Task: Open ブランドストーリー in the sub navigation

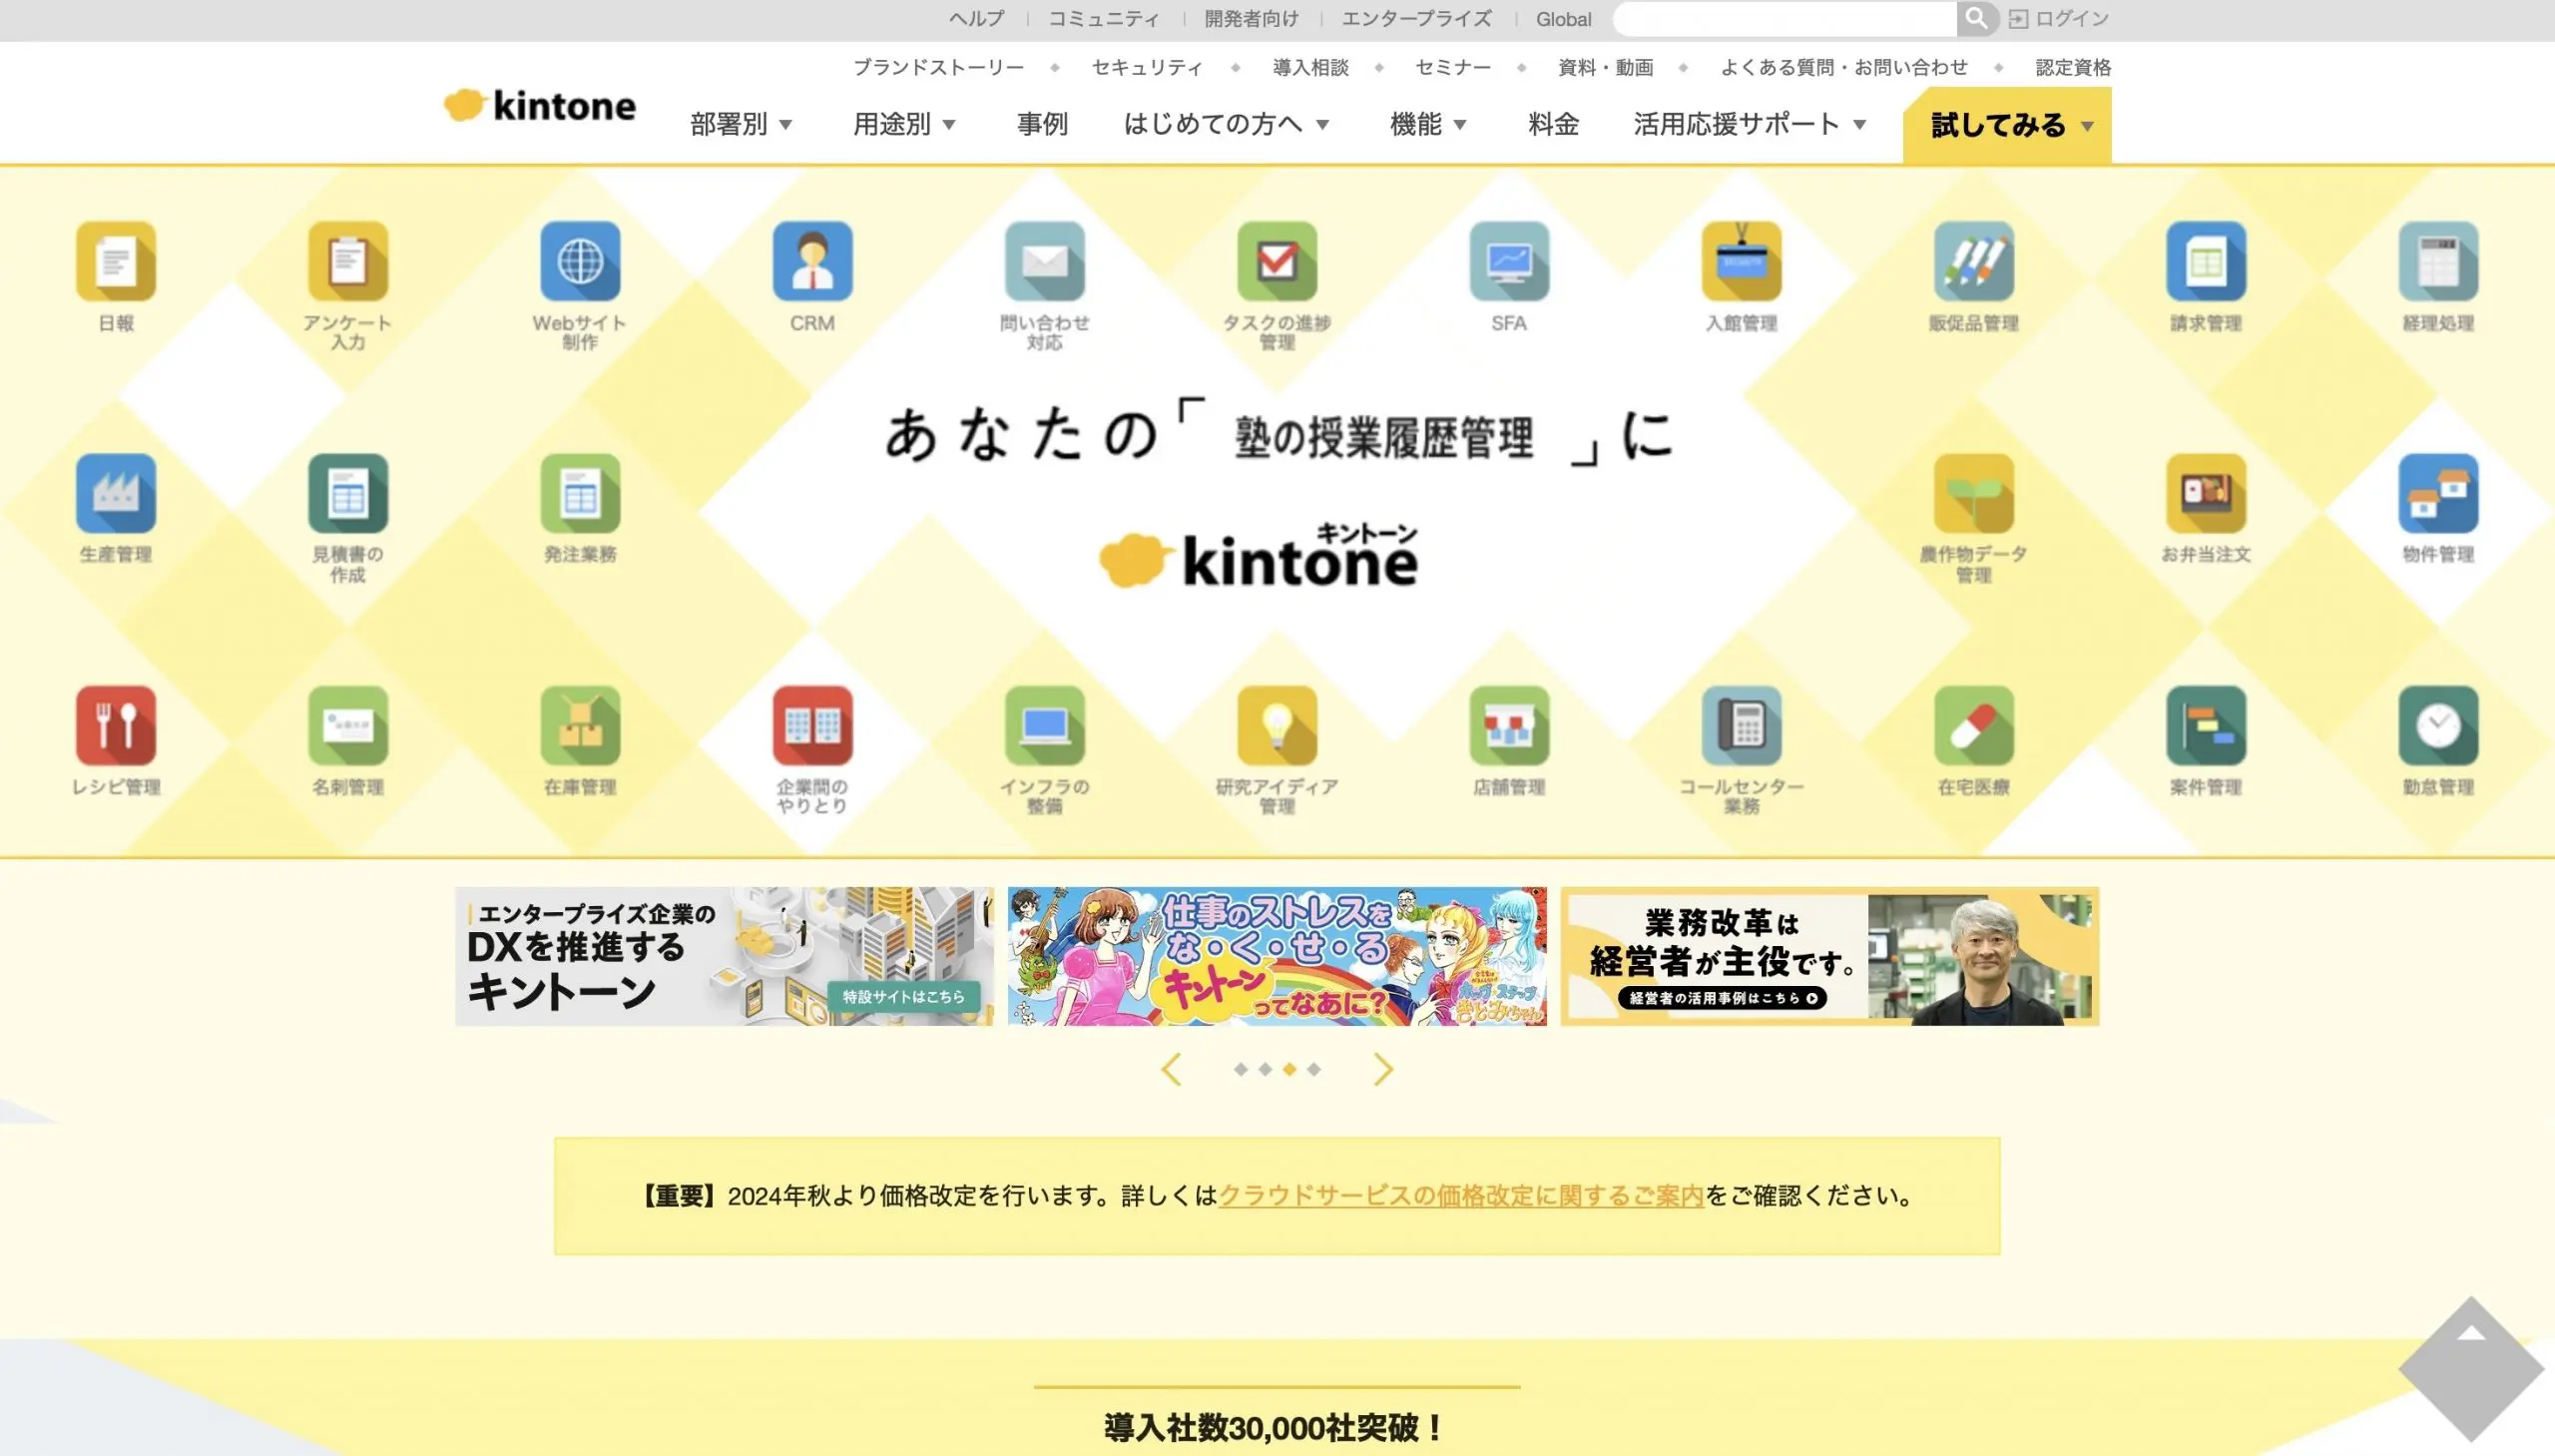Action: 938,67
